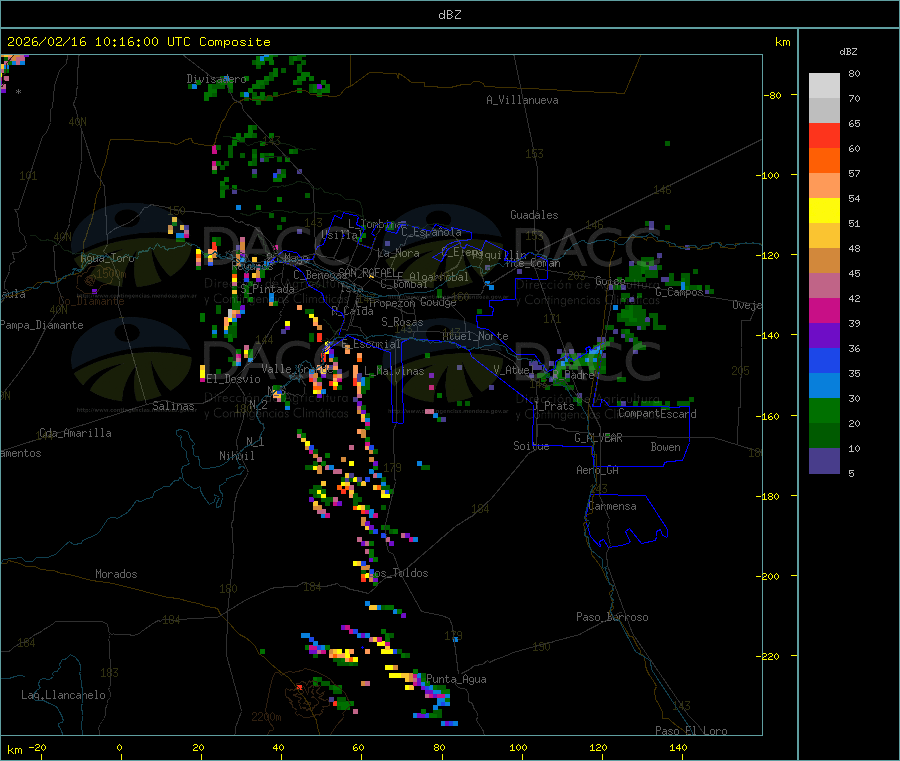Click the '100' tick on the horizontal km axis

point(518,747)
